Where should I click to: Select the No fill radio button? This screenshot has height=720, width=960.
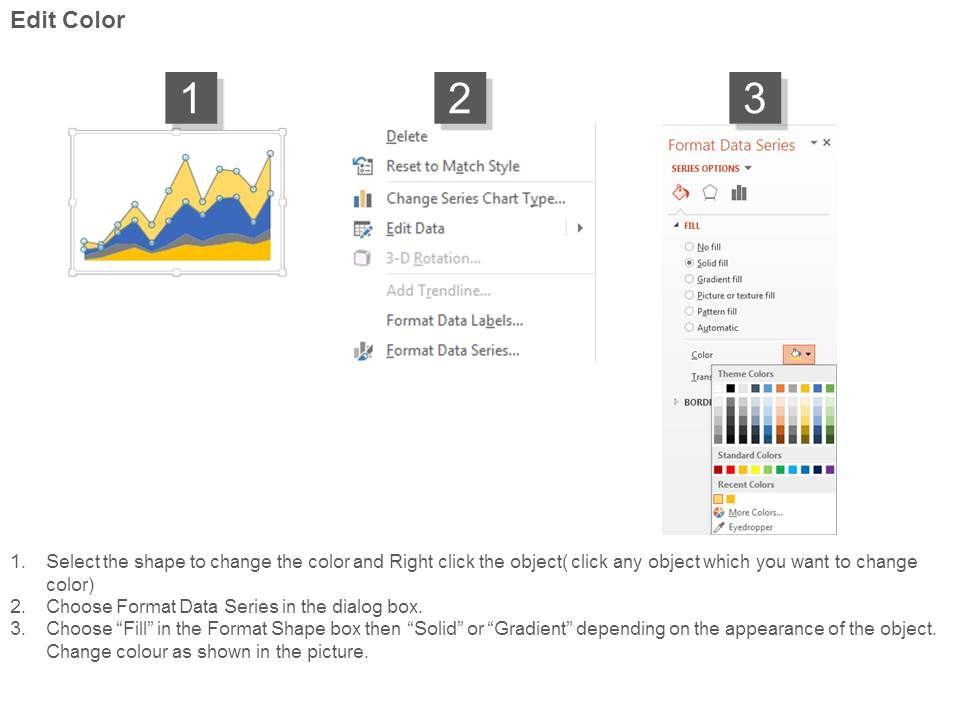689,247
